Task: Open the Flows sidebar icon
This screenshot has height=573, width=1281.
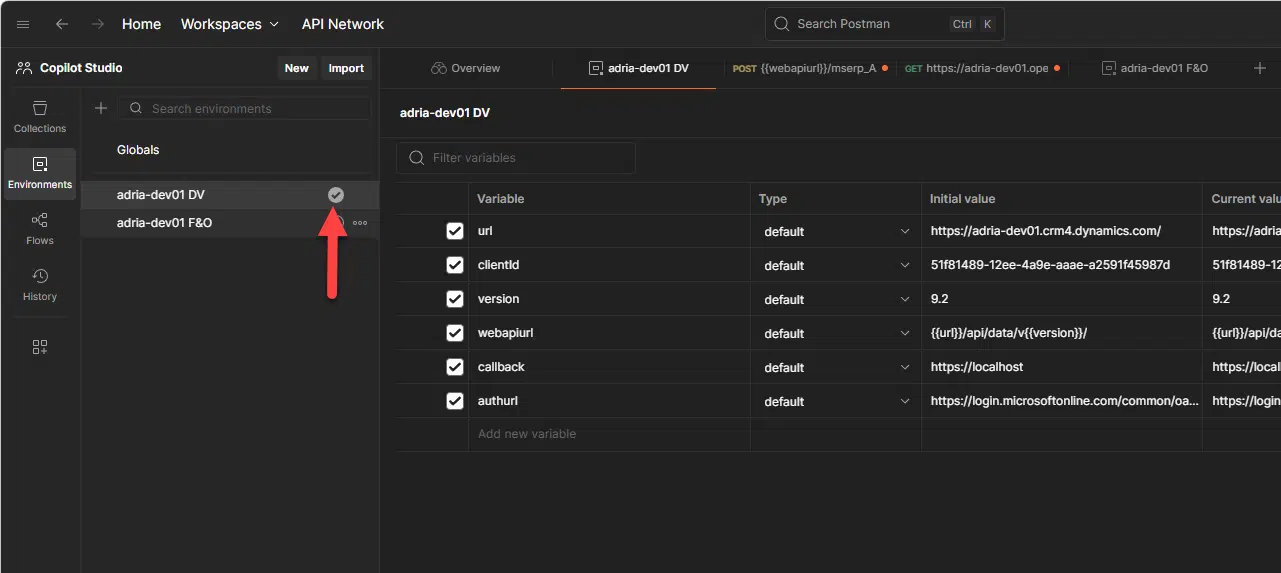Action: (40, 228)
